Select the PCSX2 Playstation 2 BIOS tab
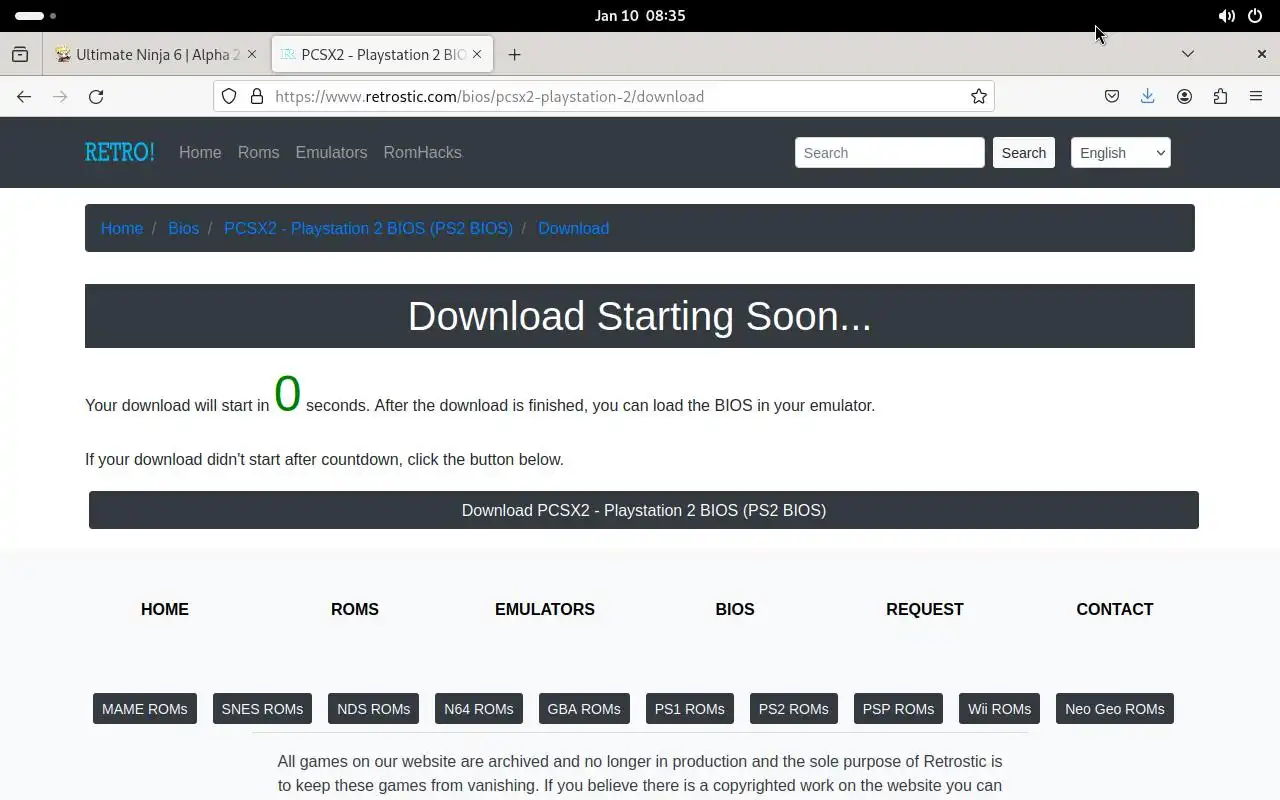The height and width of the screenshot is (800, 1280). pos(382,55)
